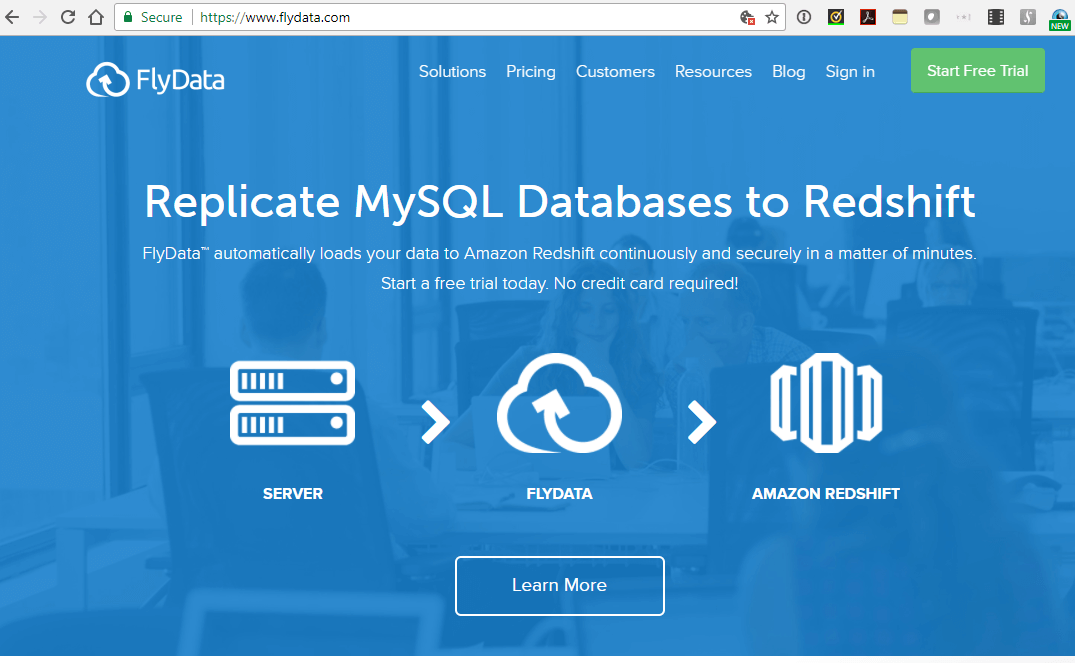The height and width of the screenshot is (663, 1075).
Task: Click the disabled translate icon
Action: [747, 17]
